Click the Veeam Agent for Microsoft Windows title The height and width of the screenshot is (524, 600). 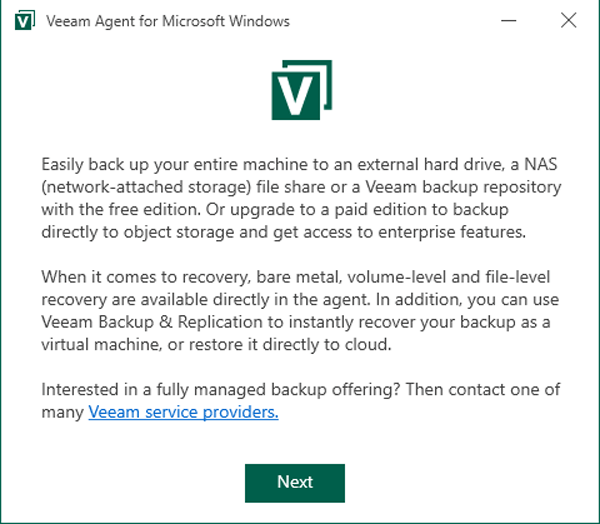(168, 21)
